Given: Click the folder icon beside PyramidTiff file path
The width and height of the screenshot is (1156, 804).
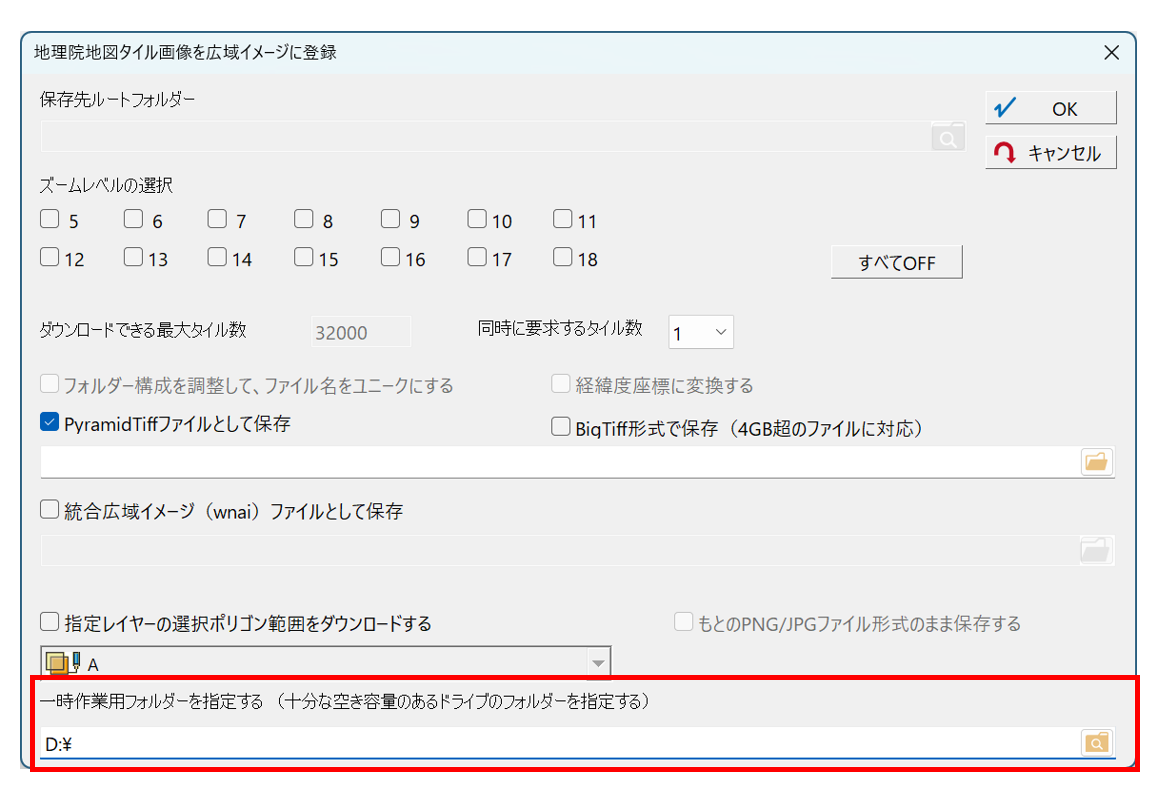Looking at the screenshot, I should 1097,461.
